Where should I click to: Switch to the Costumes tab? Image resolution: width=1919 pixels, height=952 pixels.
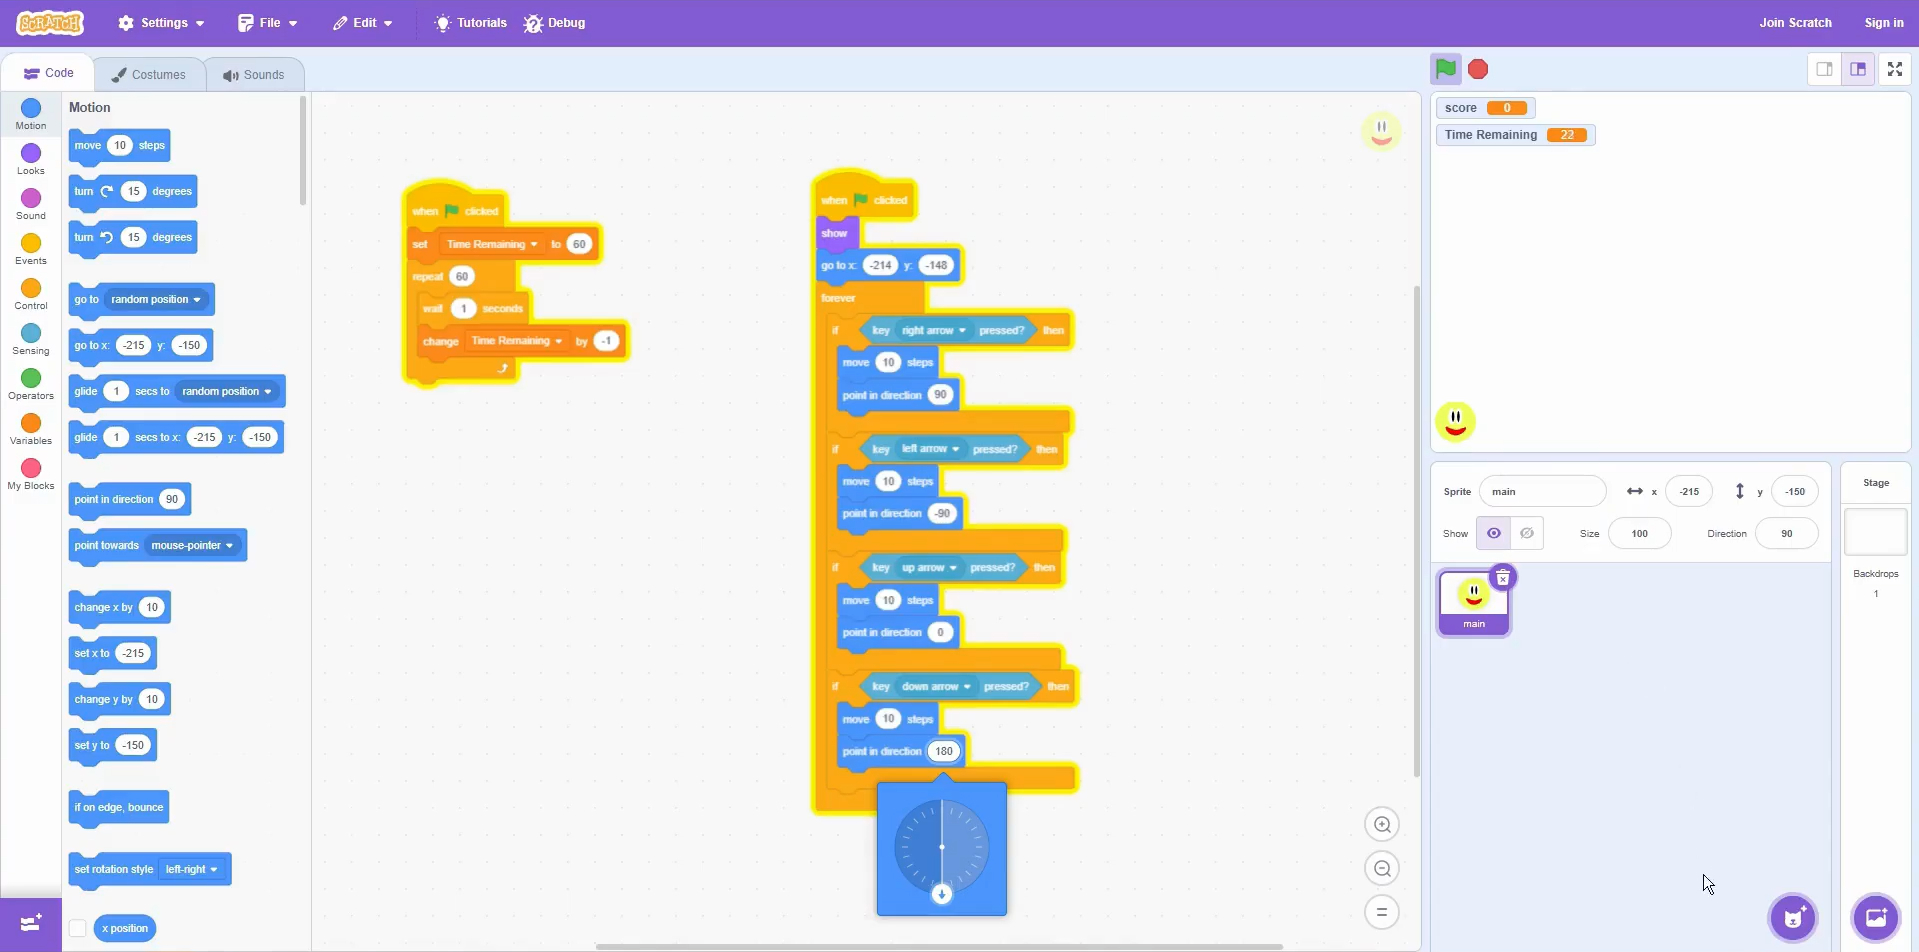149,75
